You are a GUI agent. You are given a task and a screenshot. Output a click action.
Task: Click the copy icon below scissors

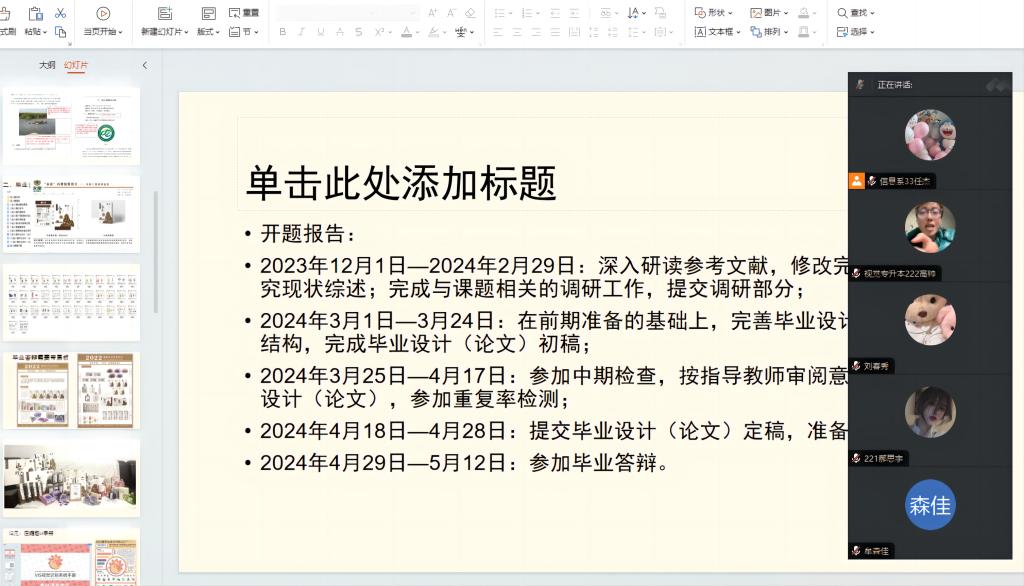[60, 32]
